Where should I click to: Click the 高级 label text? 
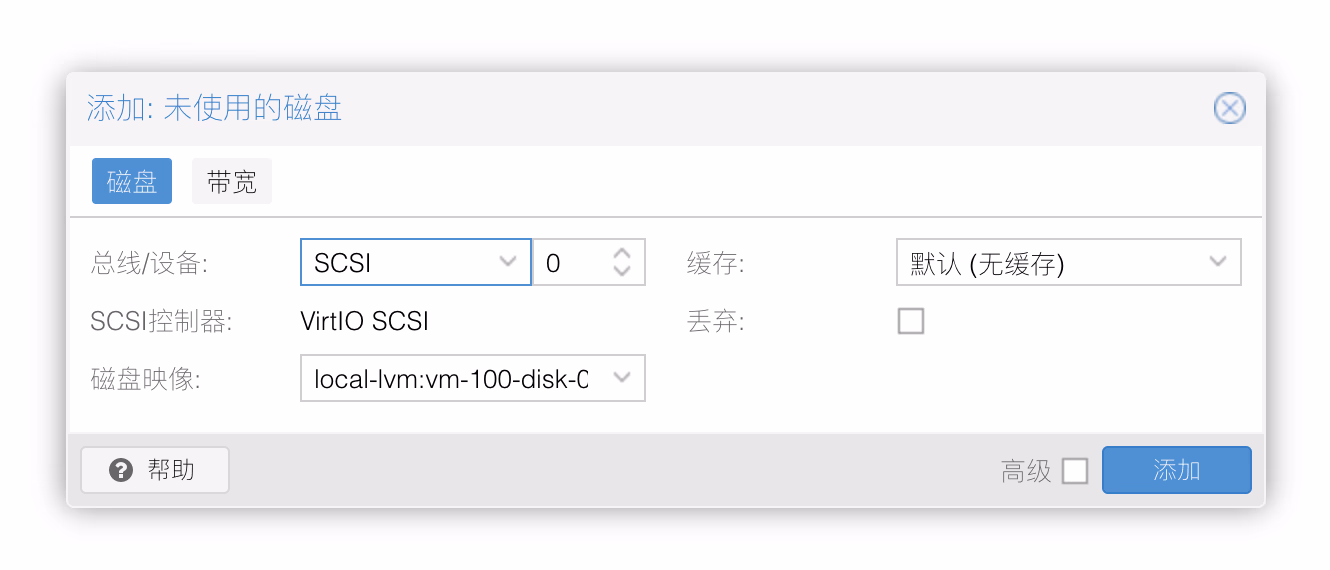point(1026,471)
